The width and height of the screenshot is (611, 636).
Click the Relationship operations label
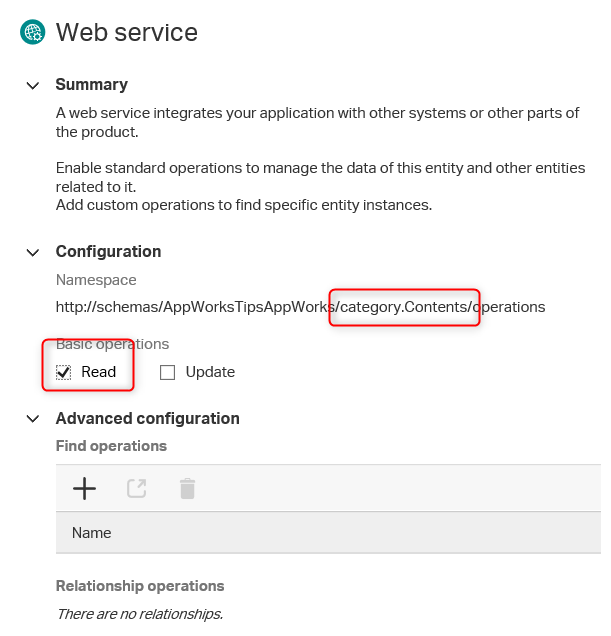pyautogui.click(x=140, y=586)
